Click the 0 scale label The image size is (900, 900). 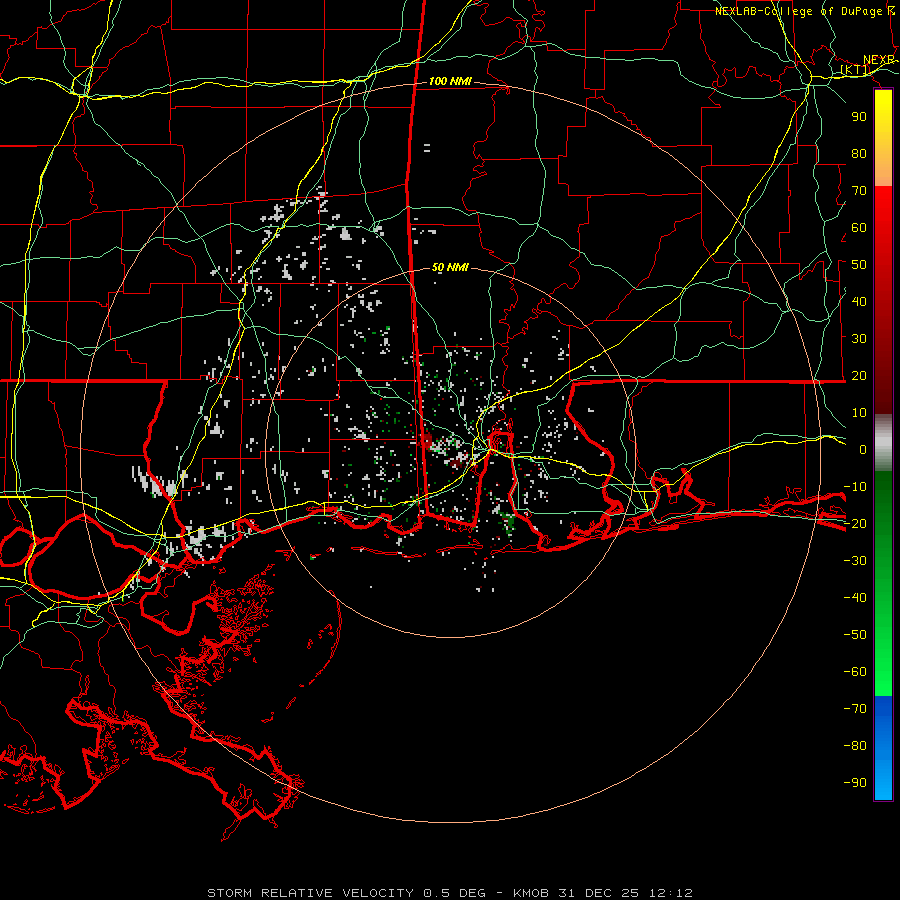[x=863, y=449]
